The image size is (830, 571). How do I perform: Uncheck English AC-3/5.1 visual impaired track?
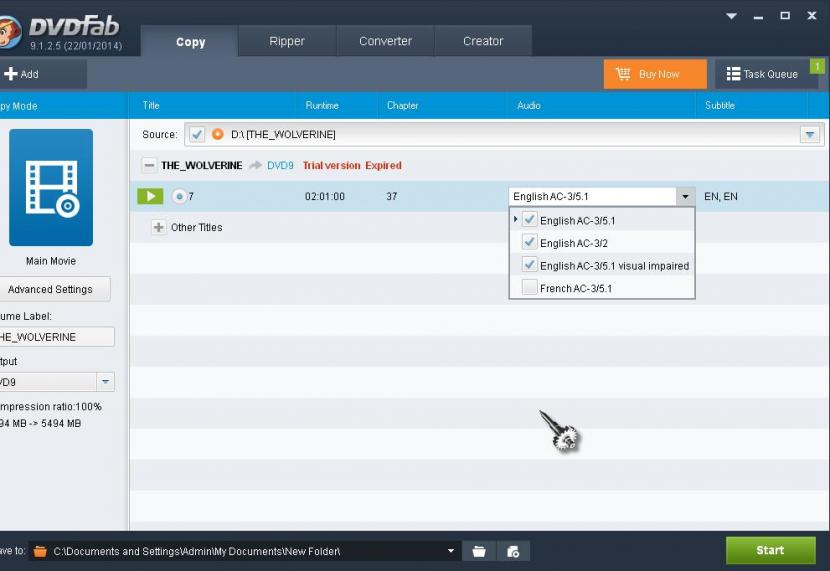pyautogui.click(x=529, y=265)
